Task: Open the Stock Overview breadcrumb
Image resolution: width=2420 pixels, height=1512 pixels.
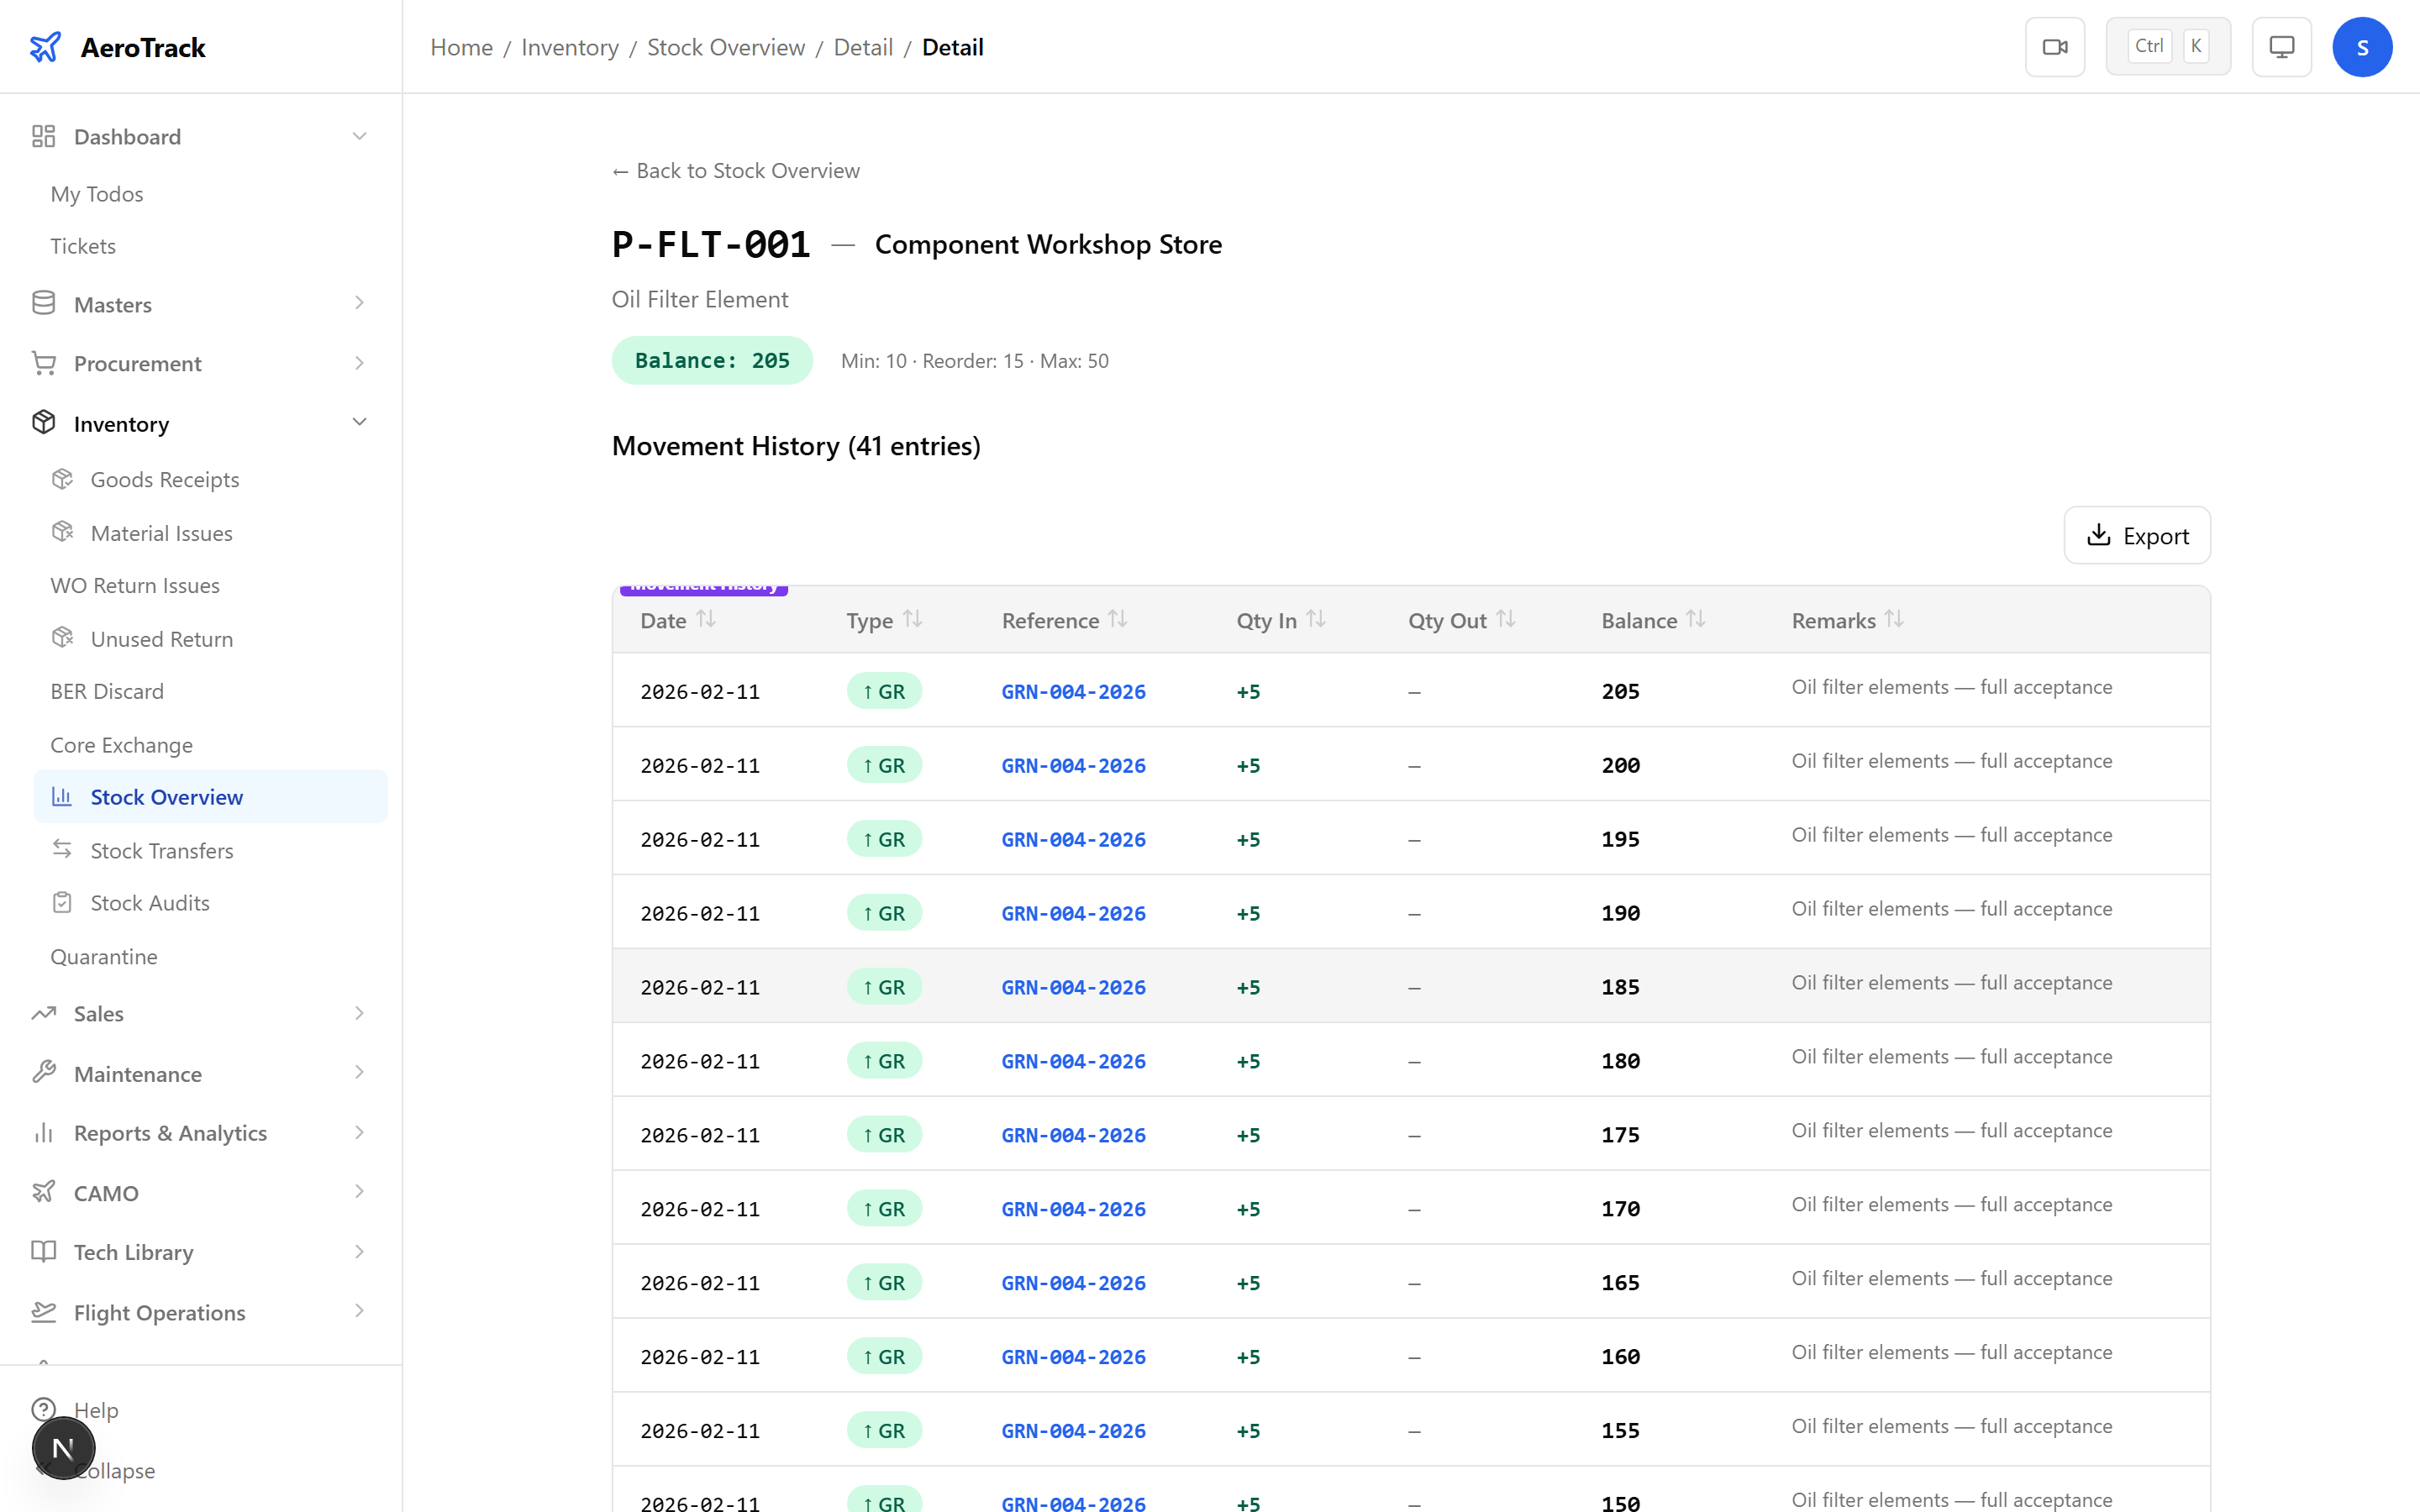Action: tap(726, 47)
